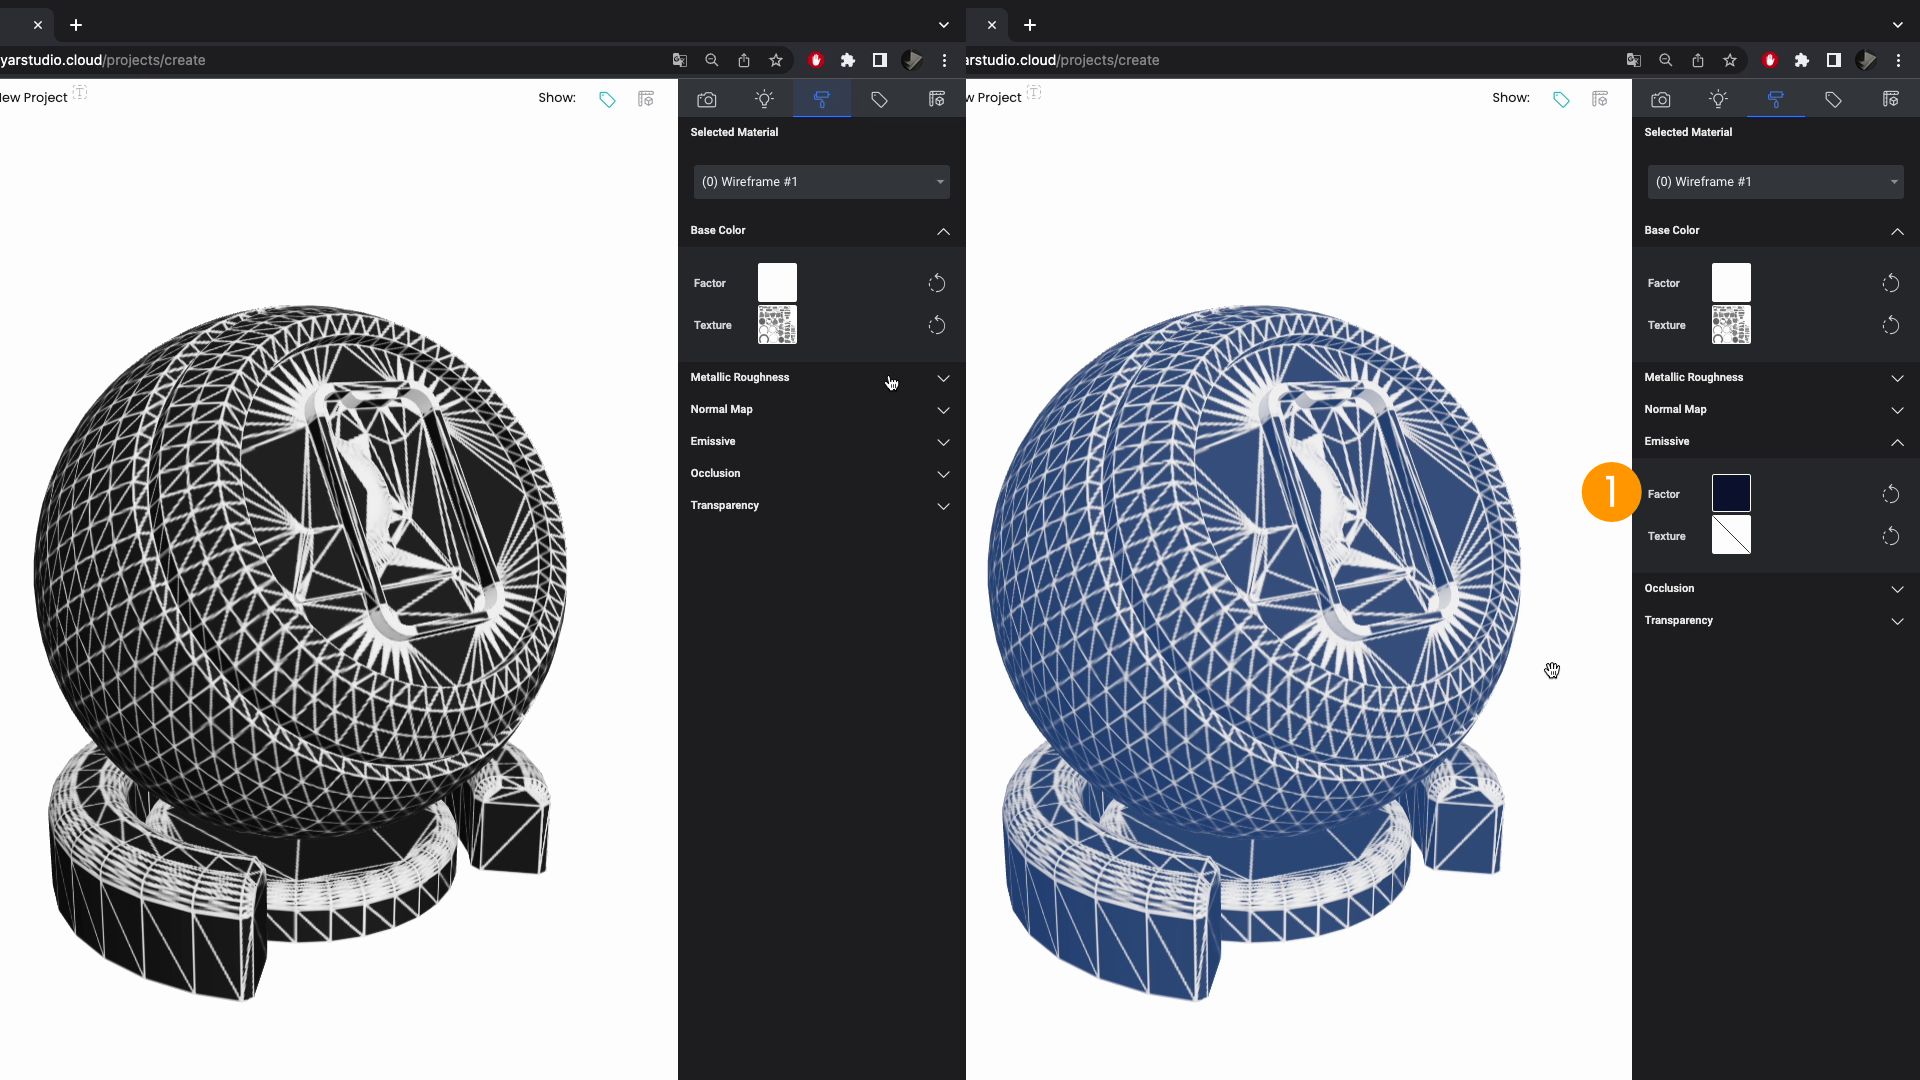Select the camera snapshot tool

(x=707, y=99)
